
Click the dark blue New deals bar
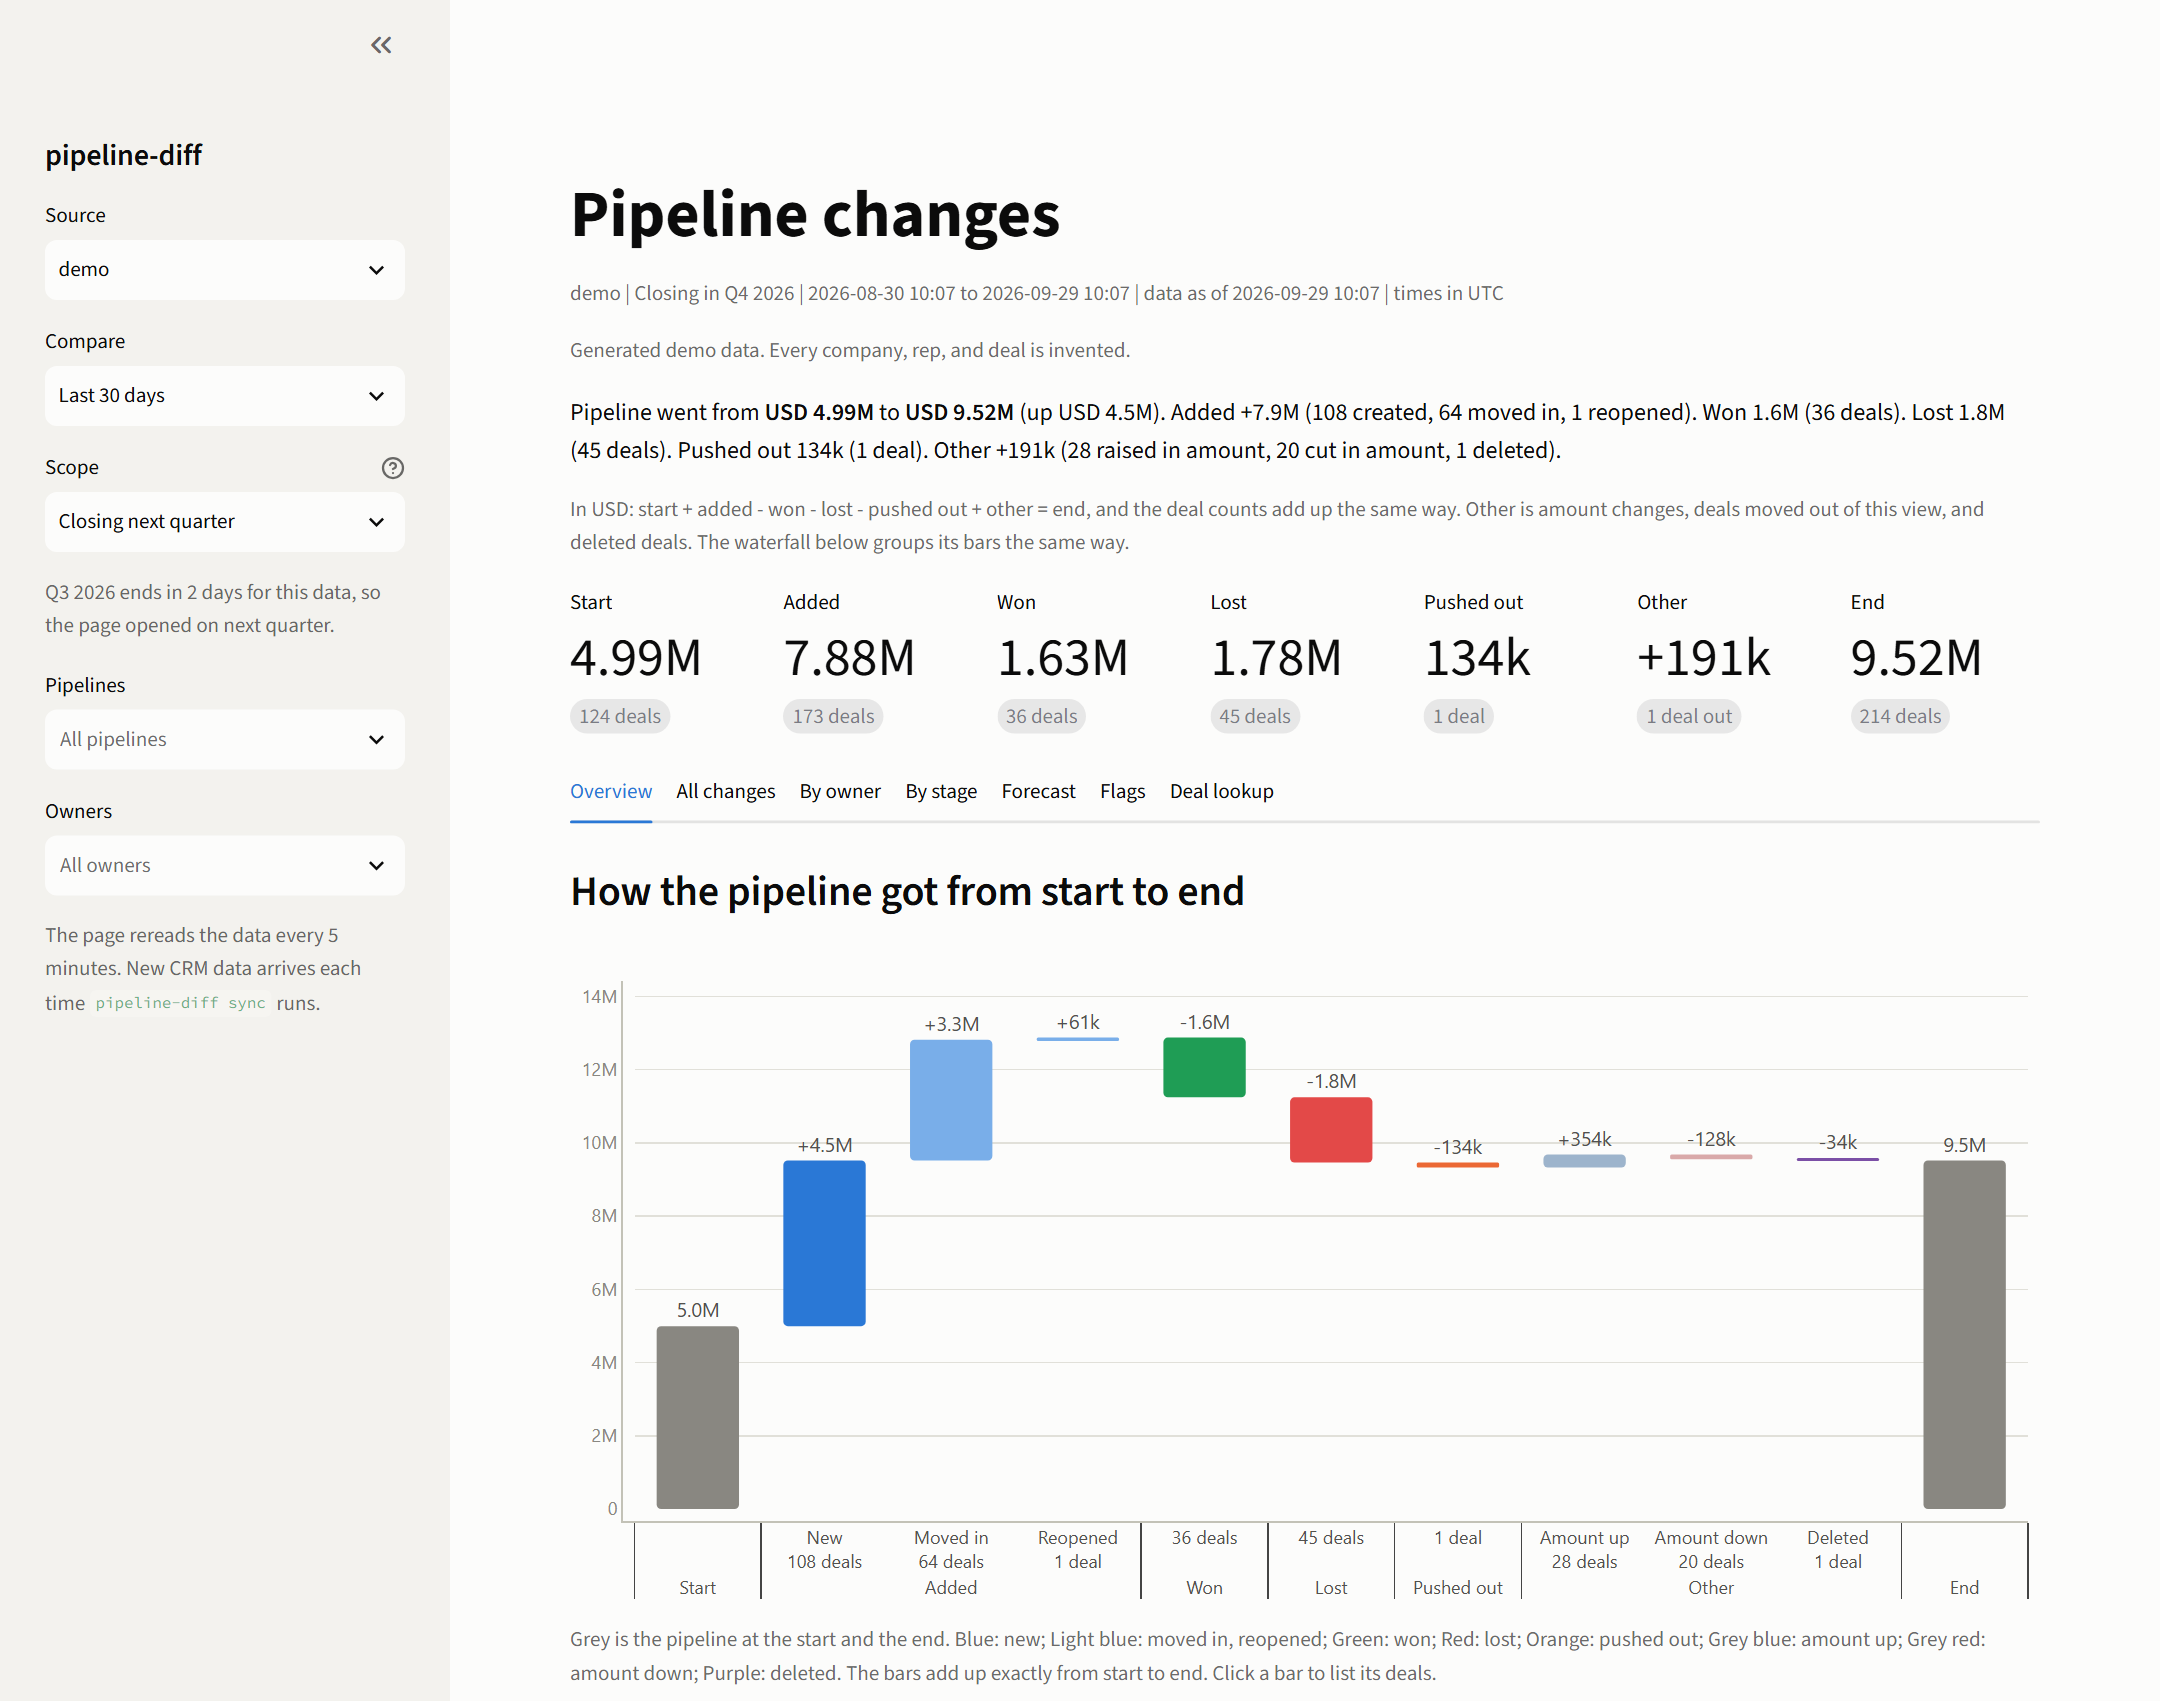(824, 1243)
